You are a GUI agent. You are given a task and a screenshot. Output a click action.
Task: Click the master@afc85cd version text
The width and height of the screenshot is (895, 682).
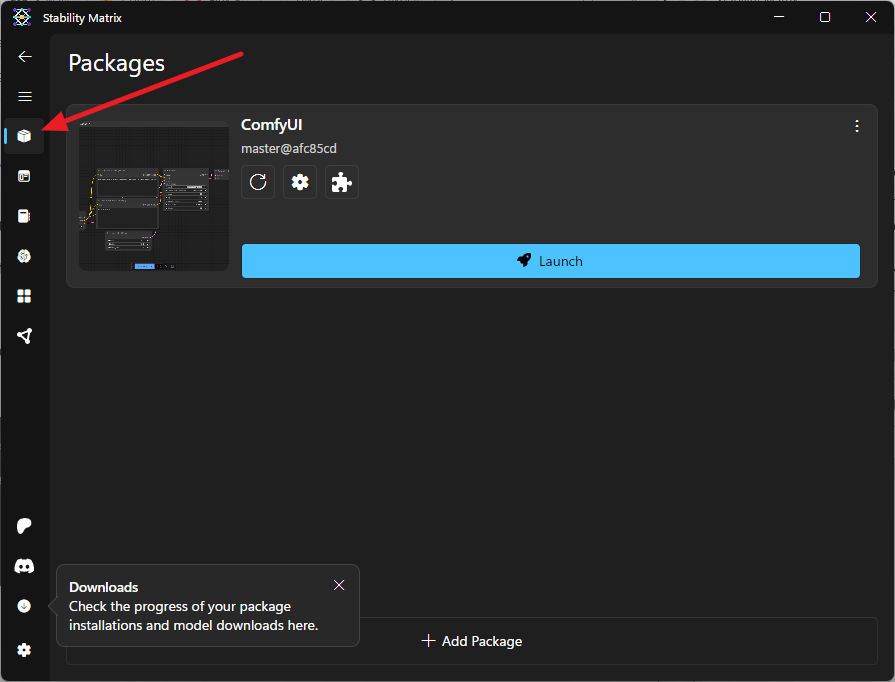click(289, 148)
